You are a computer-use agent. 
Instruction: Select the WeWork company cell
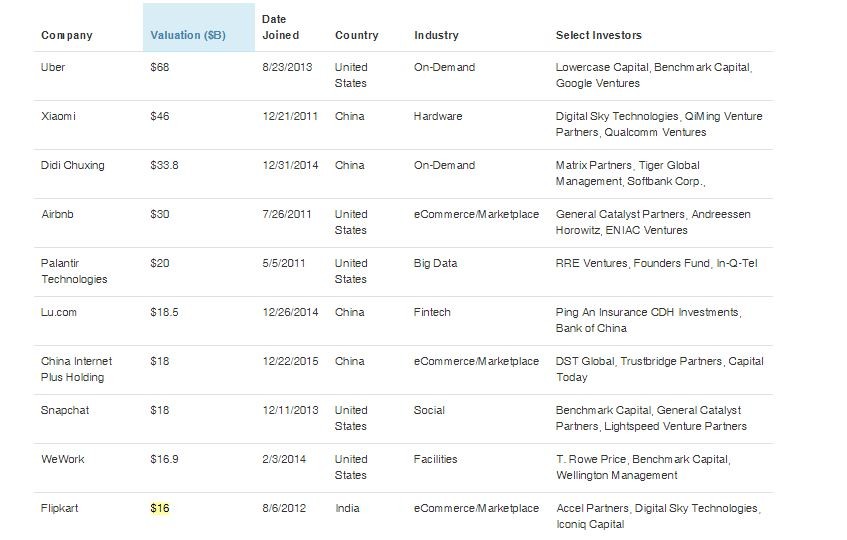(x=62, y=459)
